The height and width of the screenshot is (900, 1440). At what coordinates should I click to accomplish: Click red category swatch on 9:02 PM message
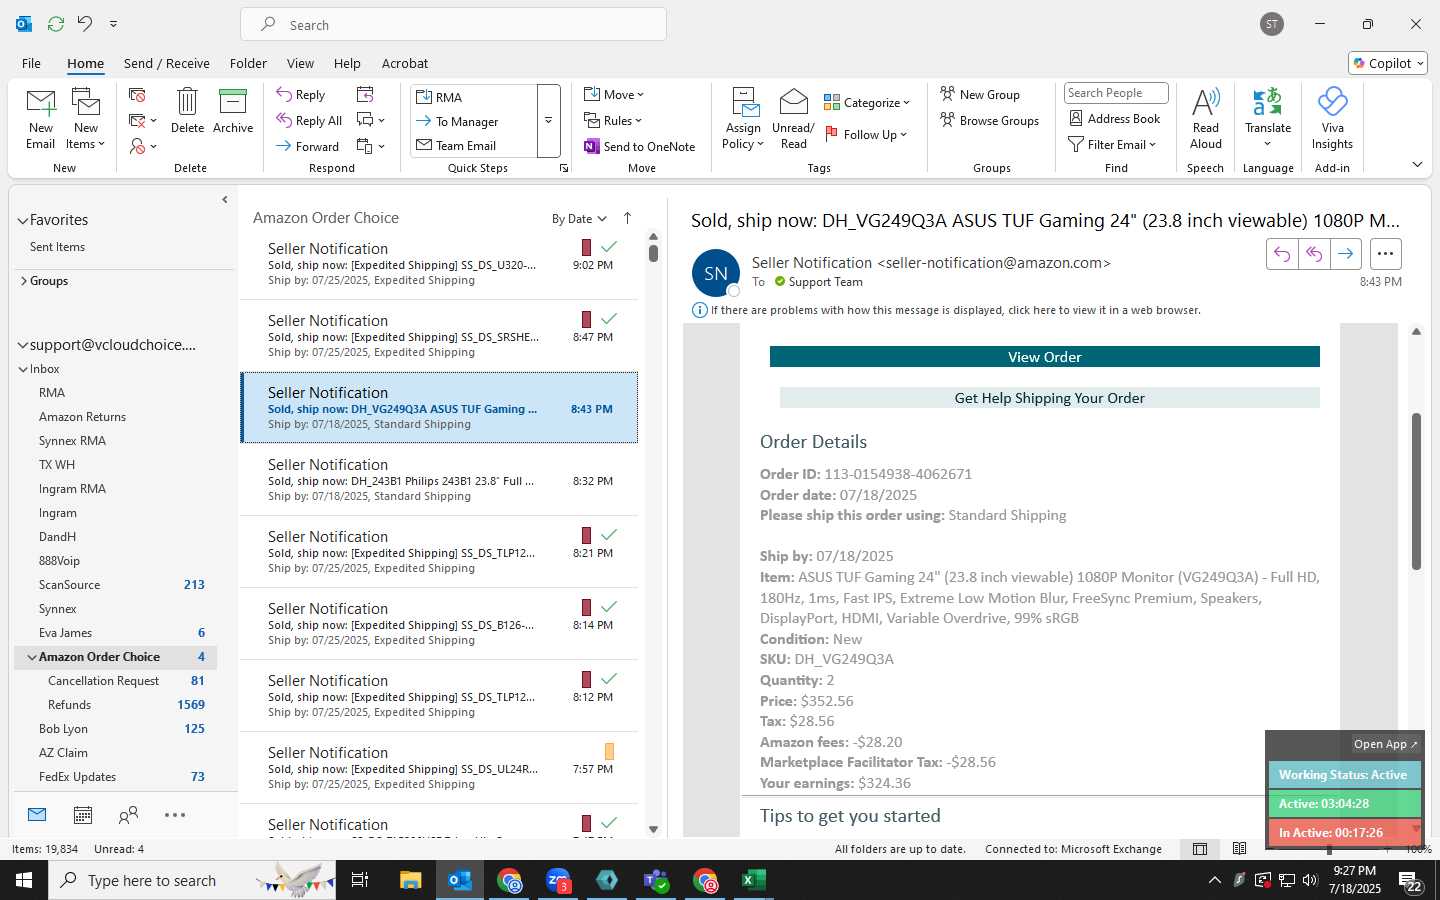point(586,247)
